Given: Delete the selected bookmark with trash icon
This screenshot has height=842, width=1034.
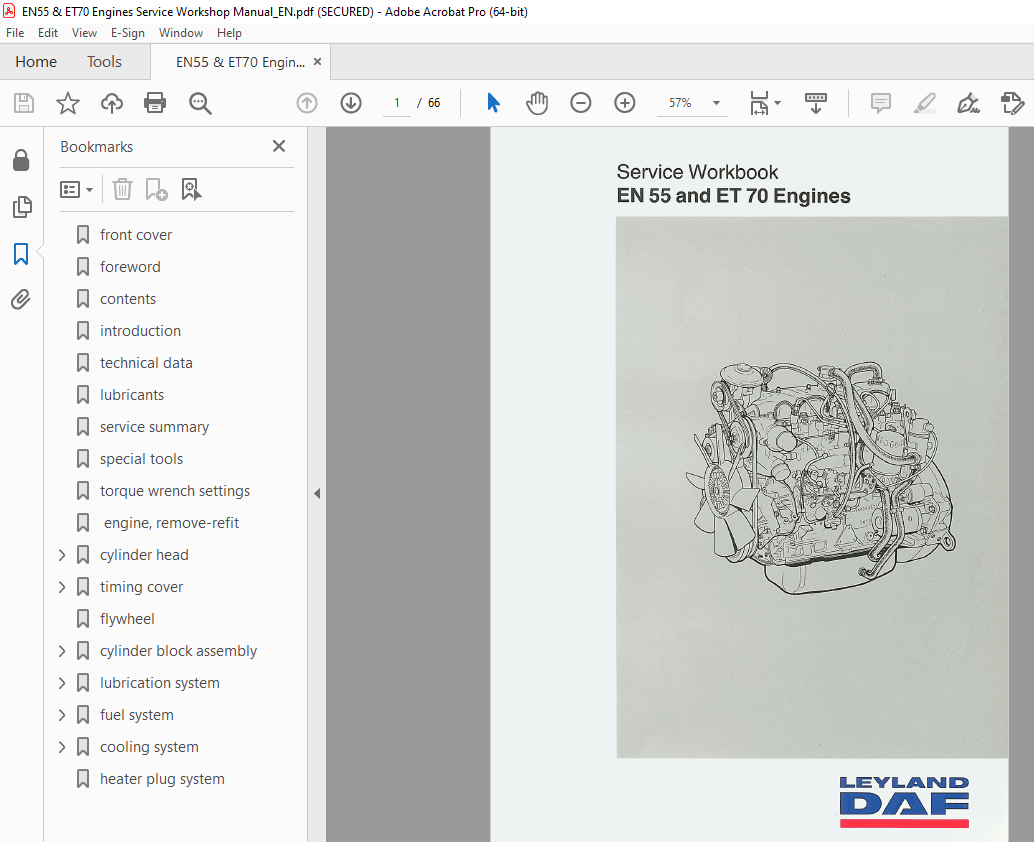Looking at the screenshot, I should (121, 189).
